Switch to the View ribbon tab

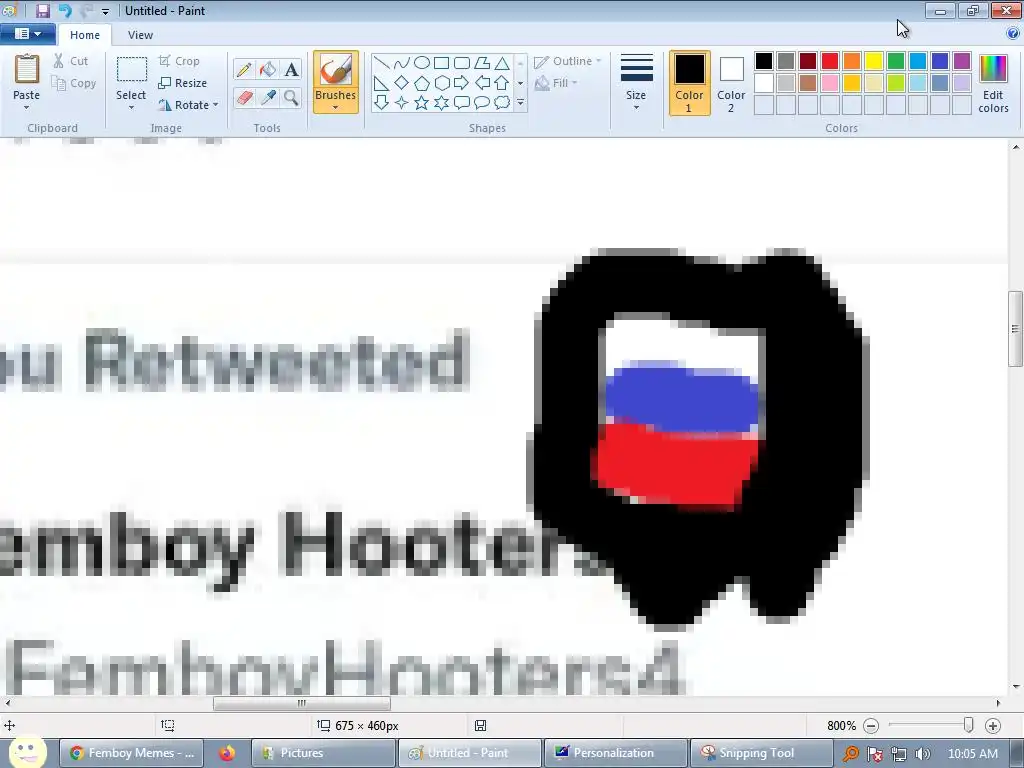pos(140,35)
